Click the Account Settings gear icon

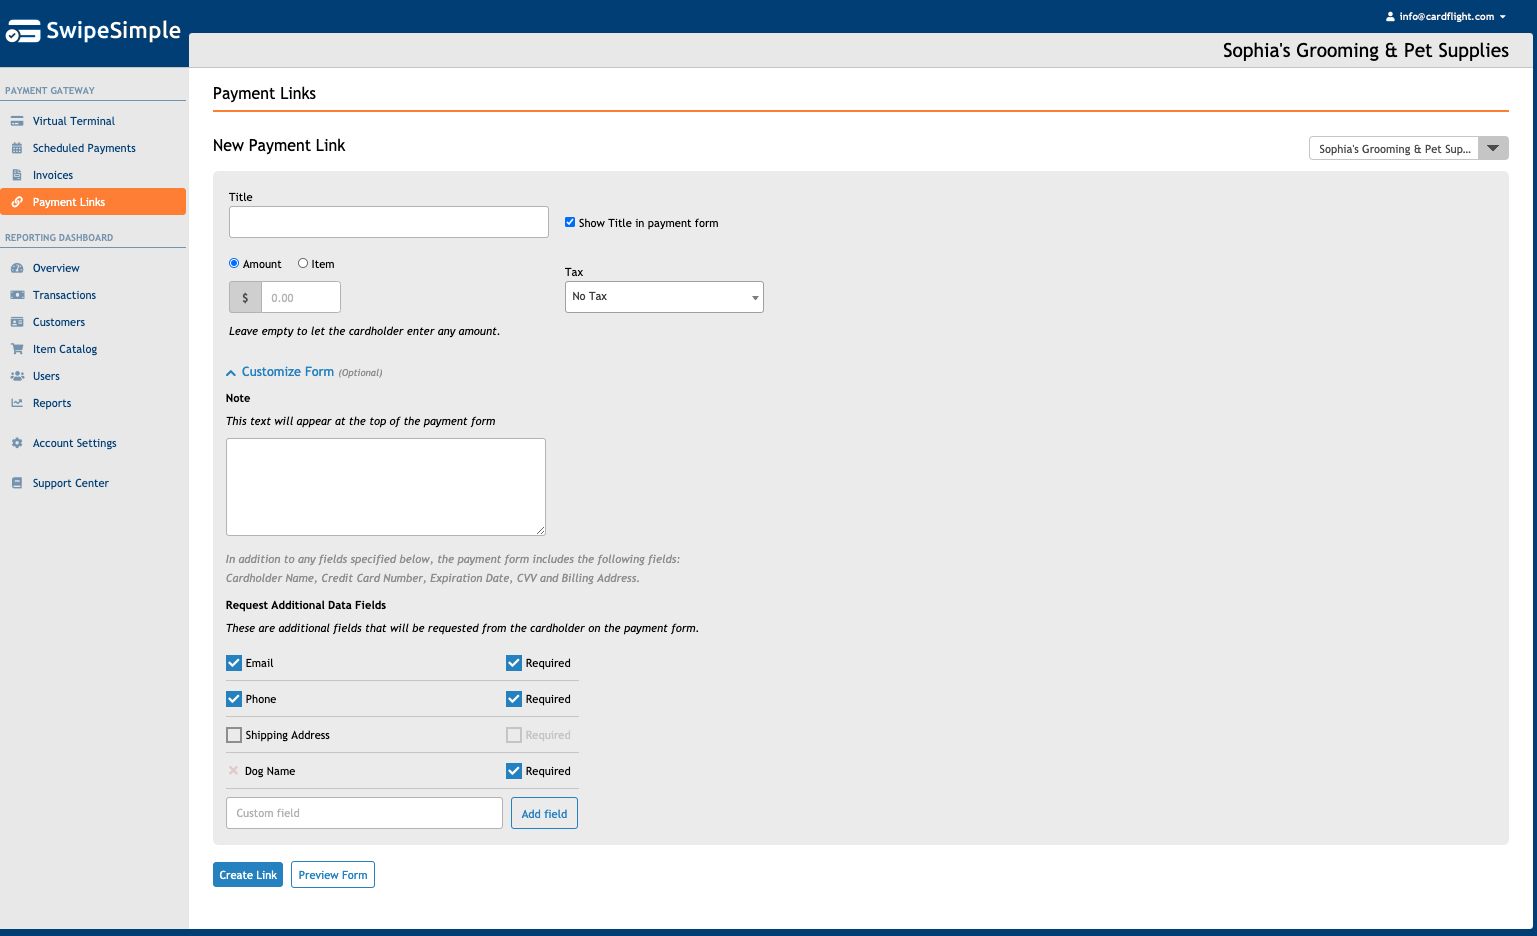point(17,443)
